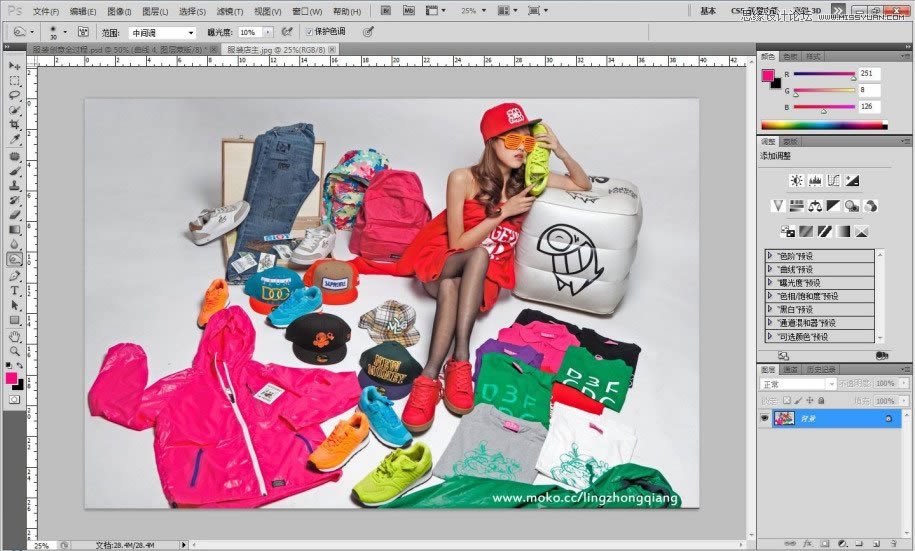
Task: Click the Curves adjustment icon
Action: 834,181
